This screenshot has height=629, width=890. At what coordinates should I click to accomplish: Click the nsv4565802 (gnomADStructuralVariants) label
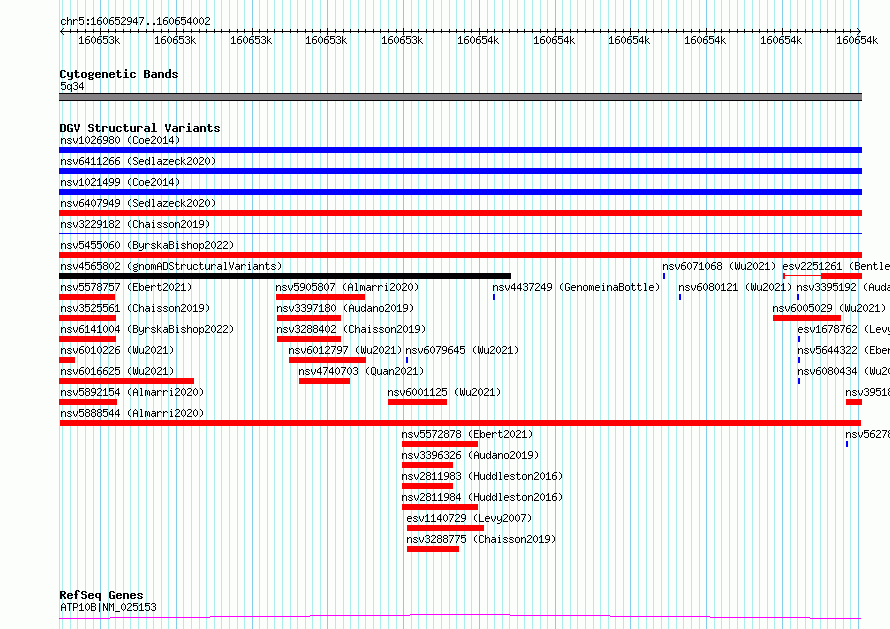point(171,266)
